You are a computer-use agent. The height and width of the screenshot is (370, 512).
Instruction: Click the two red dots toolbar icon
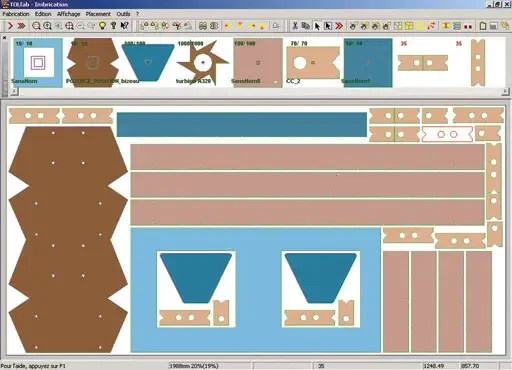[468, 26]
